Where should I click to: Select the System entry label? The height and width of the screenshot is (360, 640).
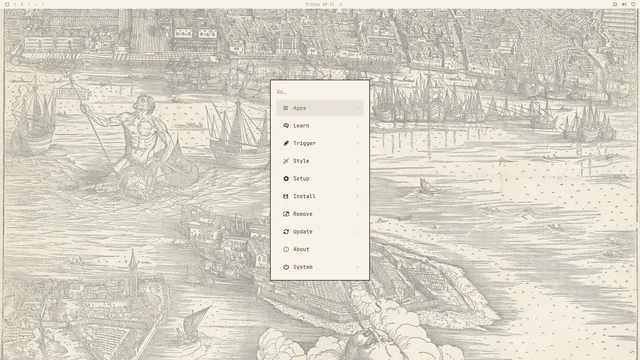(x=302, y=267)
